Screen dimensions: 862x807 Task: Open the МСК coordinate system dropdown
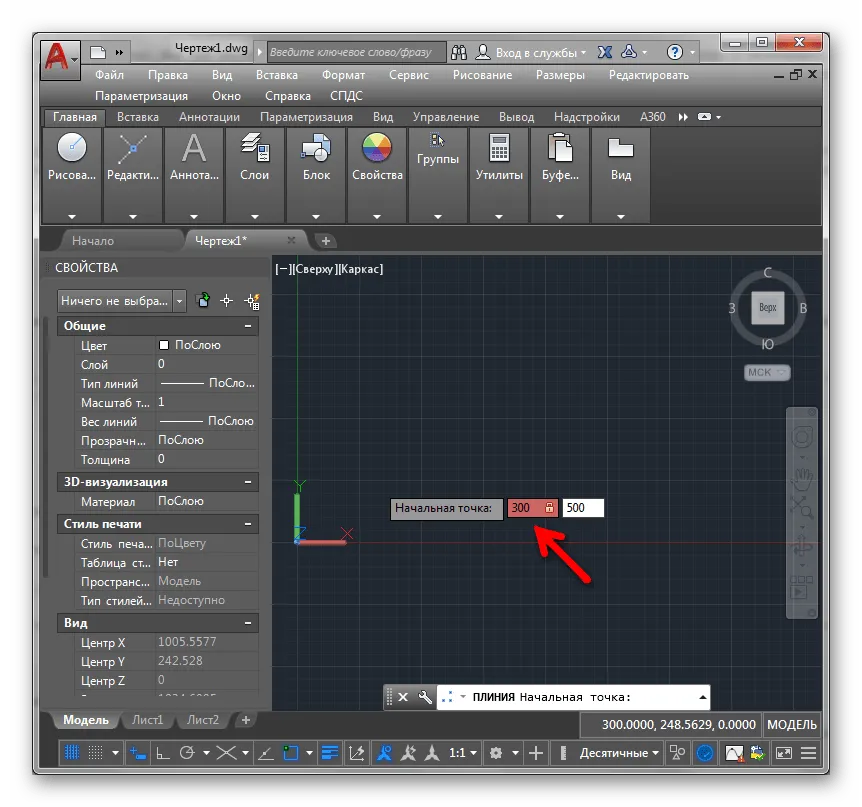(767, 373)
